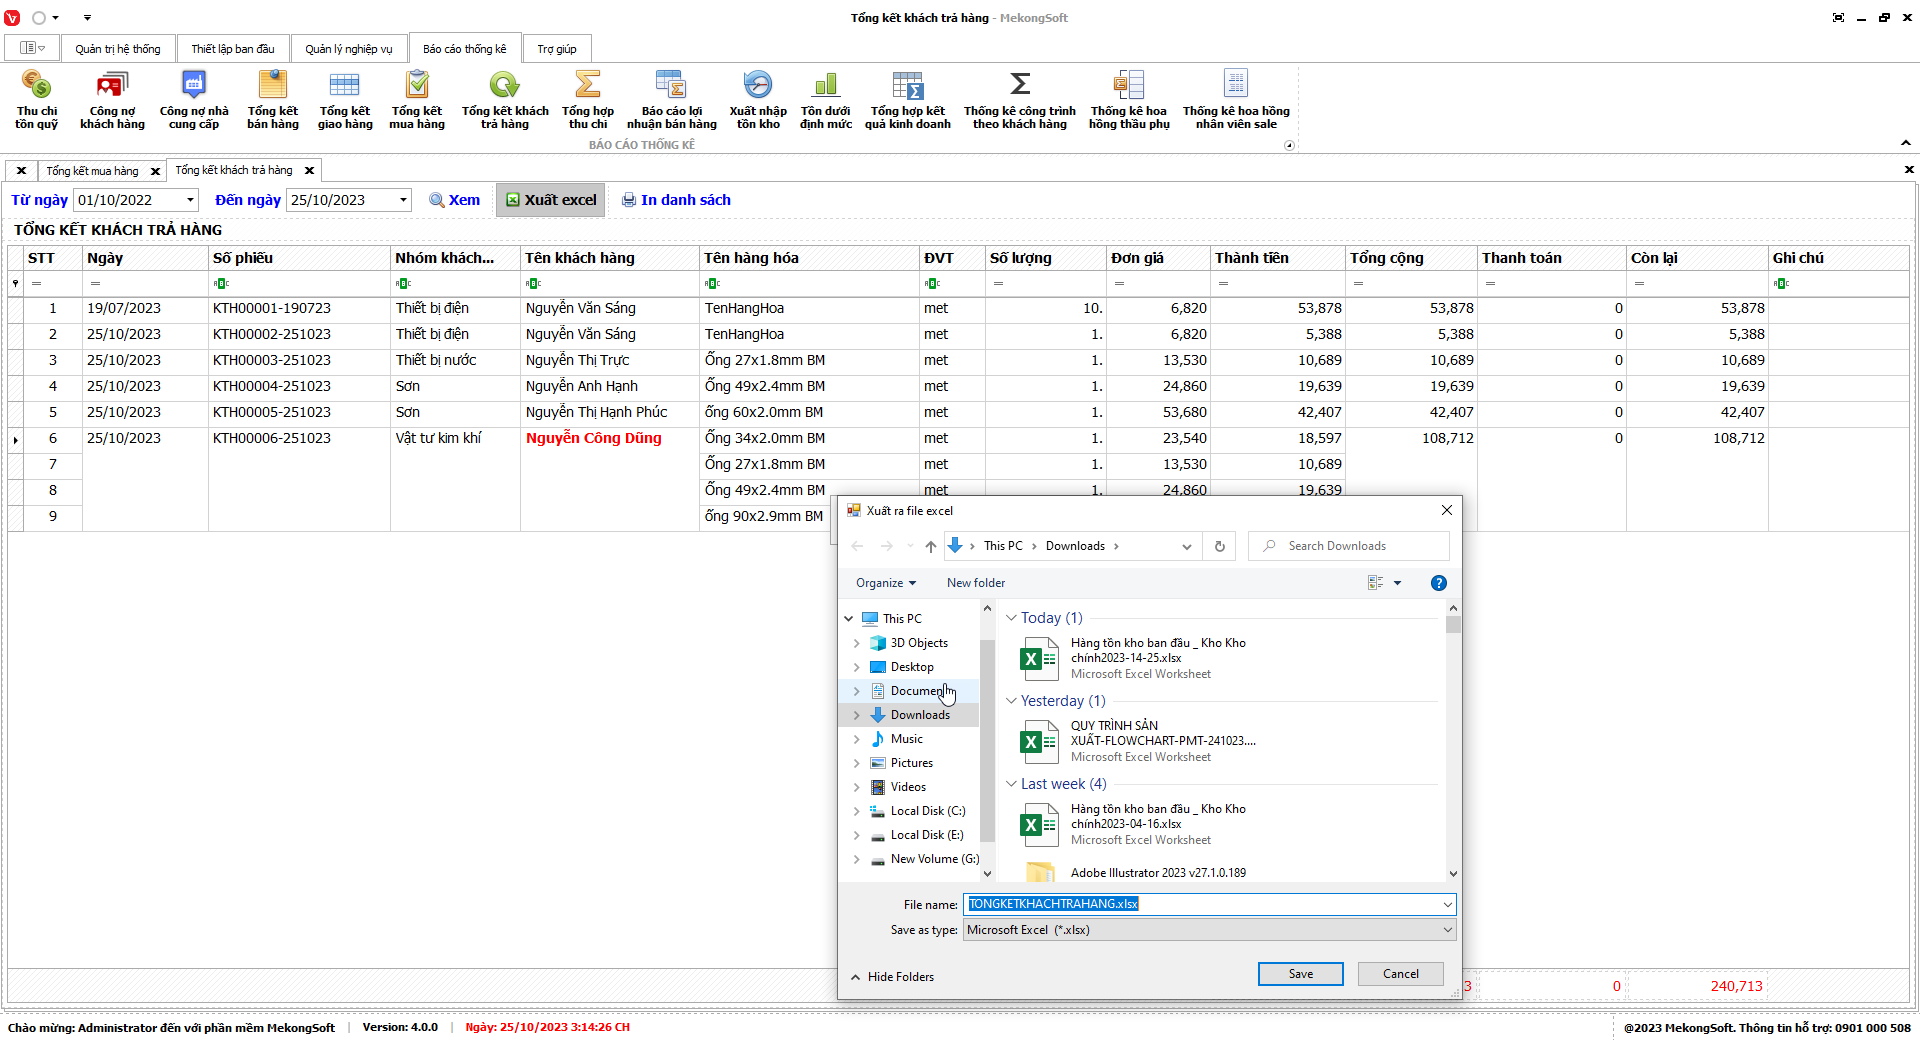Screen dimensions: 1920x1040
Task: Refresh the Downloads folder listing
Action: coord(1219,546)
